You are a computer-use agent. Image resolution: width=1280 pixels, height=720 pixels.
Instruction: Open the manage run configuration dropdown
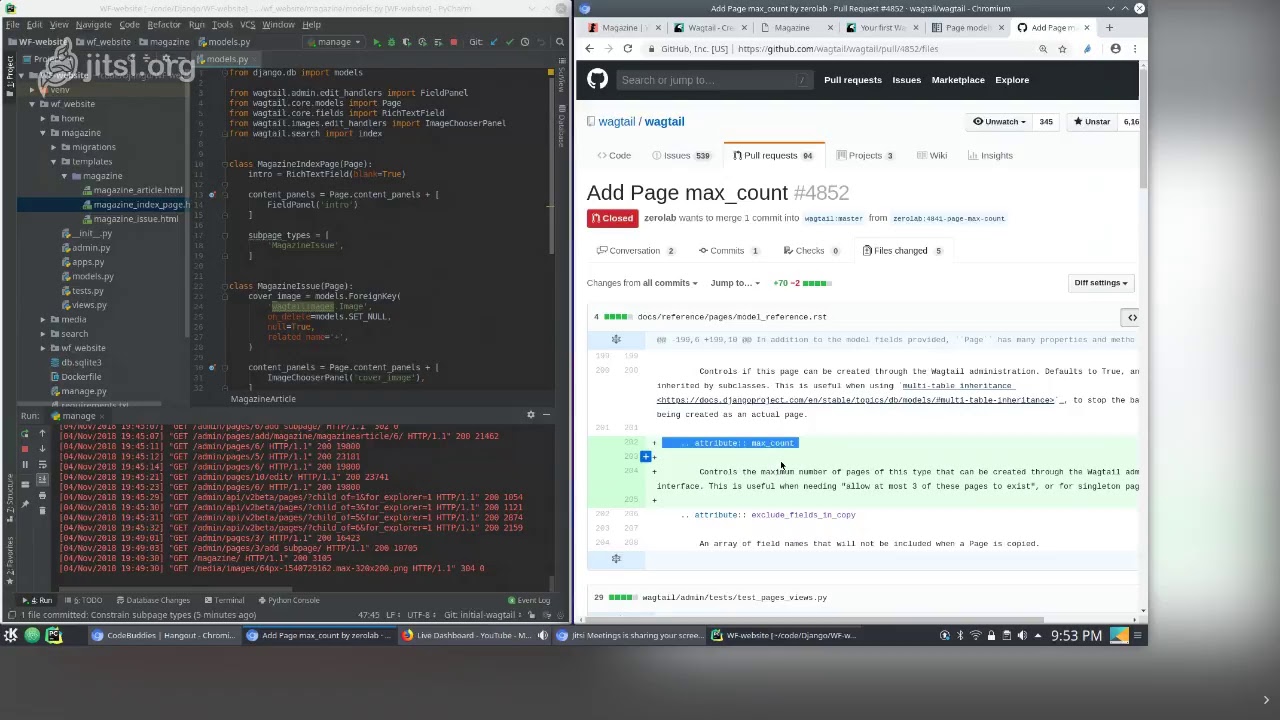pos(335,42)
